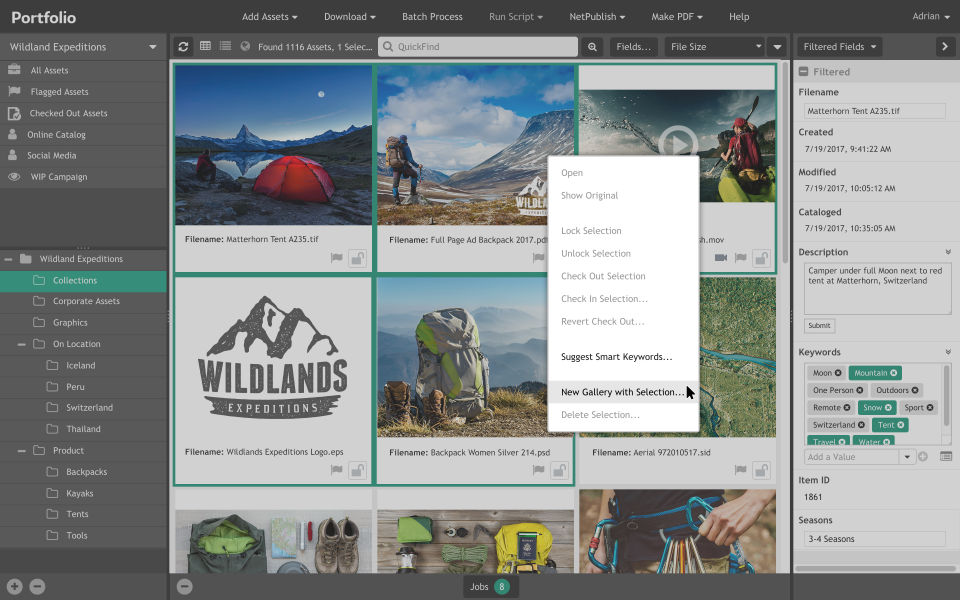960x600 pixels.
Task: Click the gallery vertical scrollbar
Action: pos(785,162)
